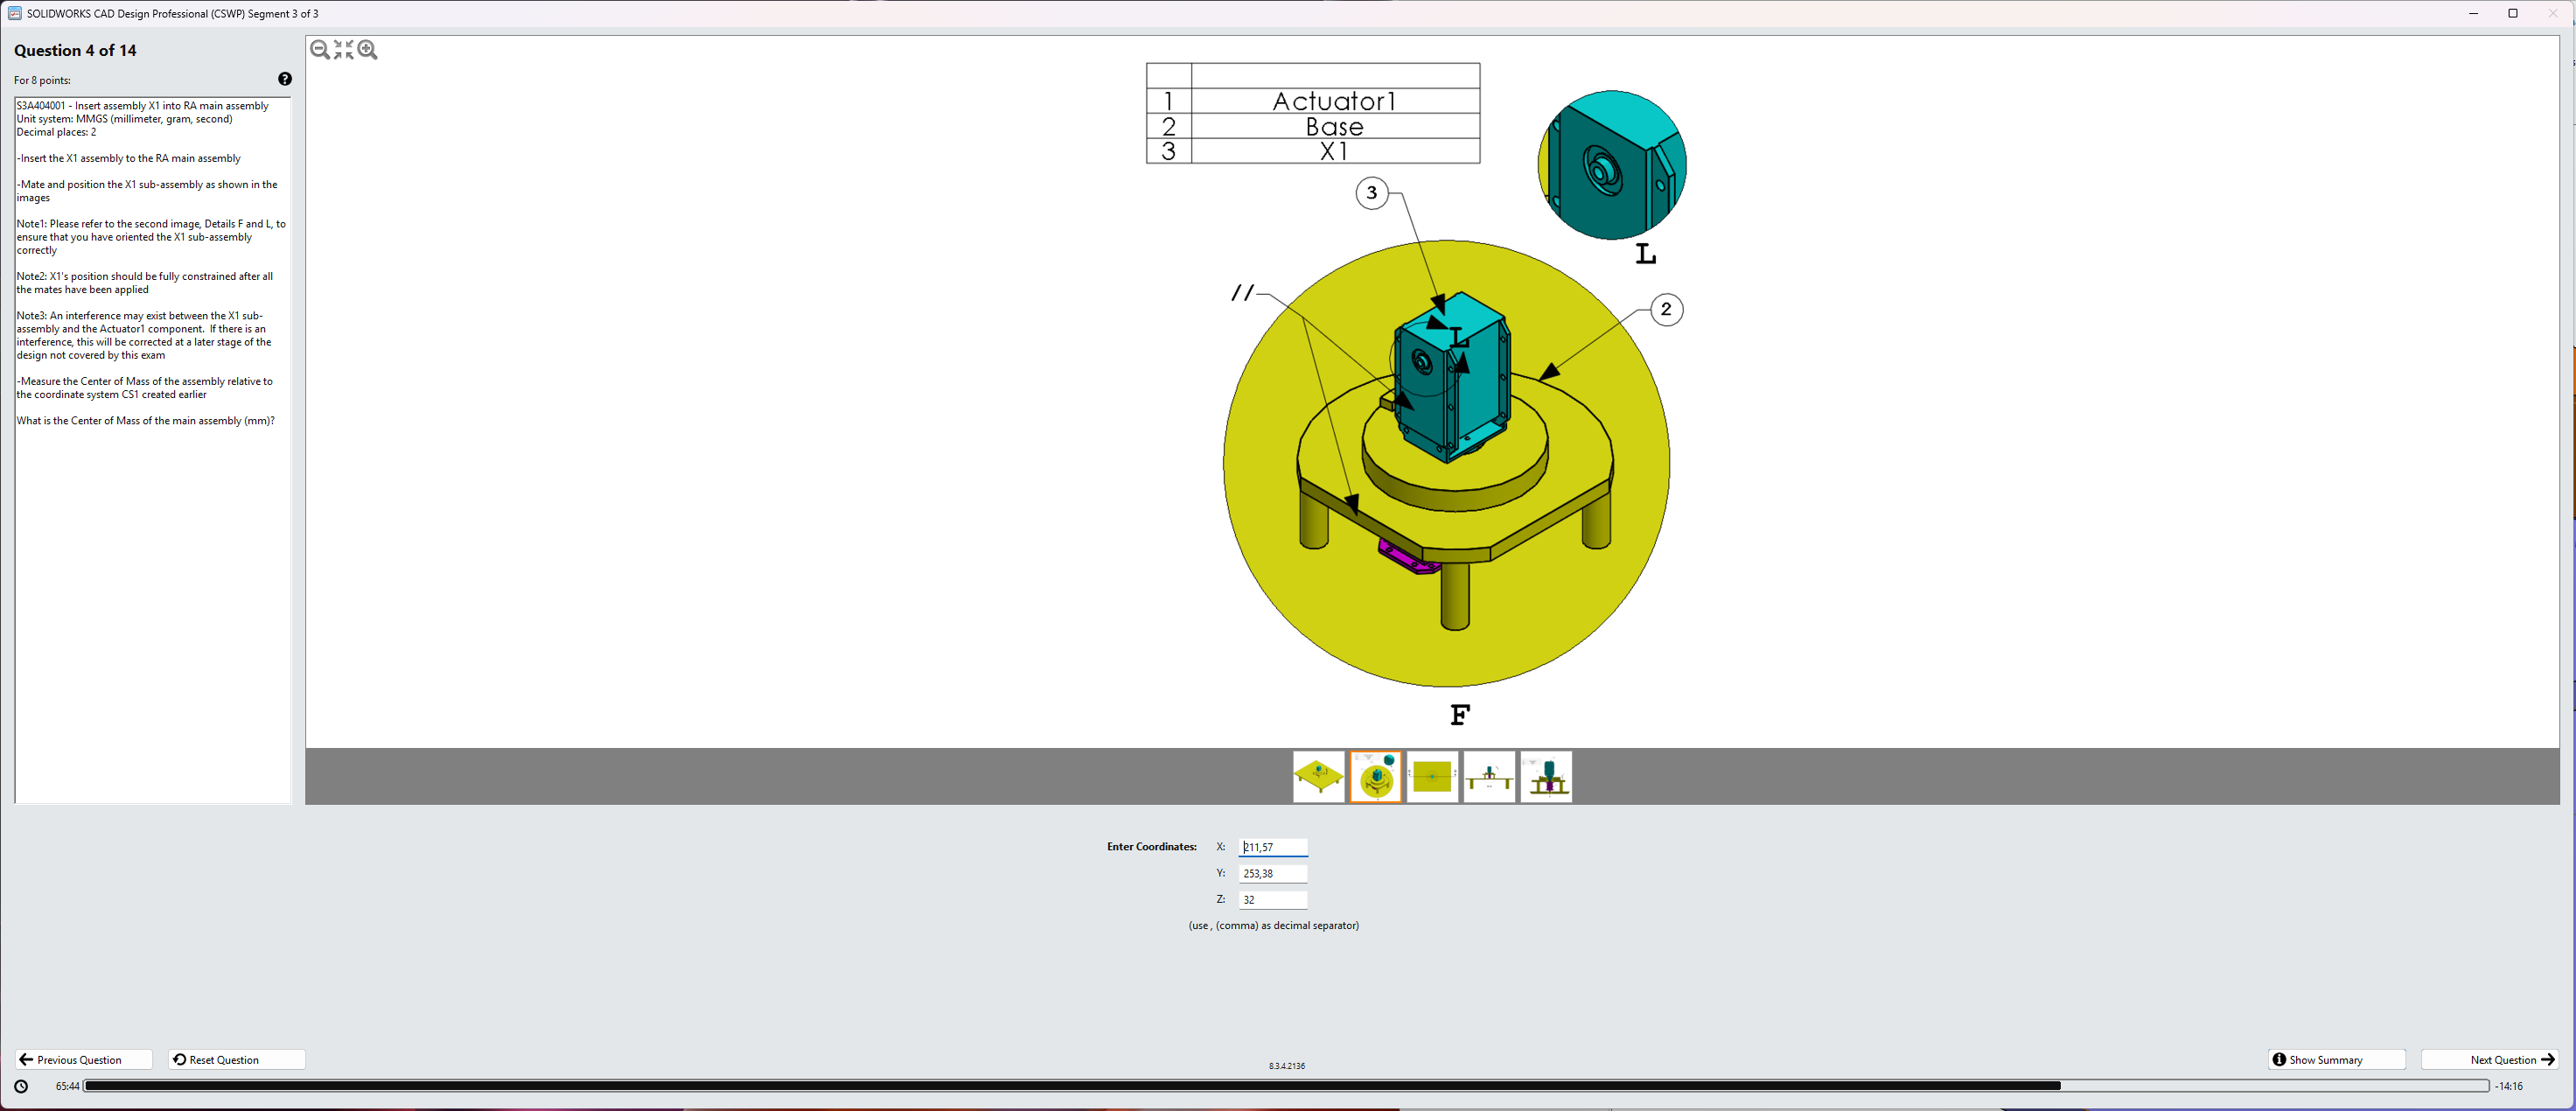Go to Previous Question
Screen dimensions: 2576x1111
pyautogui.click(x=83, y=1059)
